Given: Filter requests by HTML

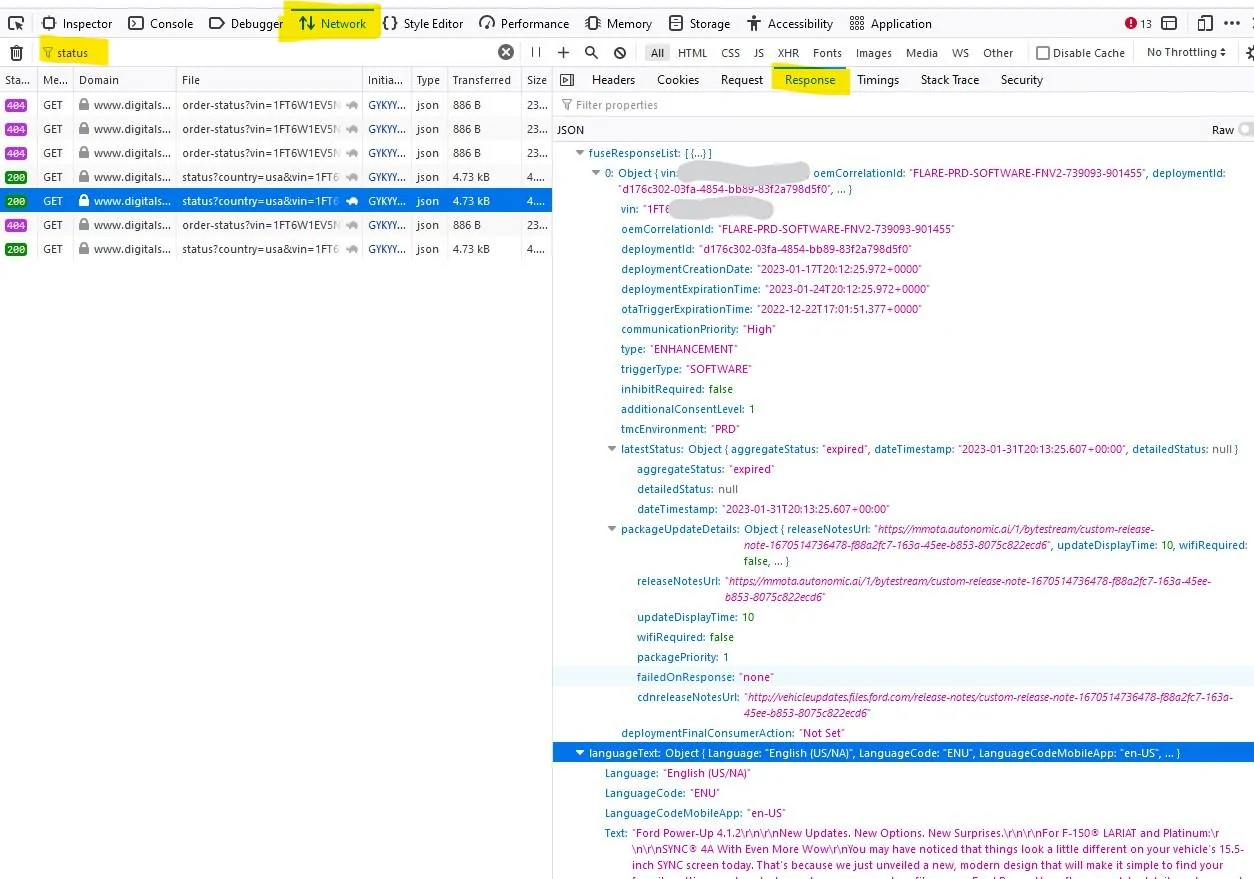Looking at the screenshot, I should tap(692, 53).
